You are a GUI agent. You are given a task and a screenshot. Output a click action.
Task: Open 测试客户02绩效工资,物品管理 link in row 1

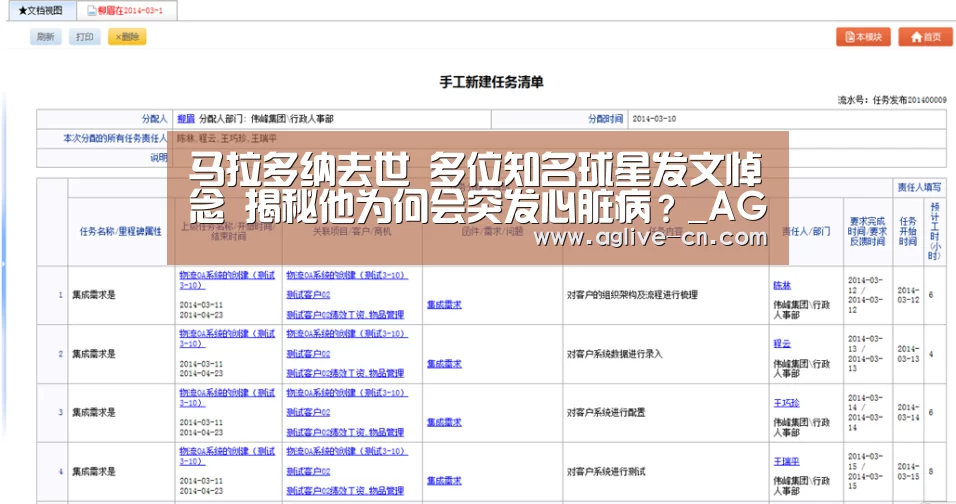[x=345, y=314]
